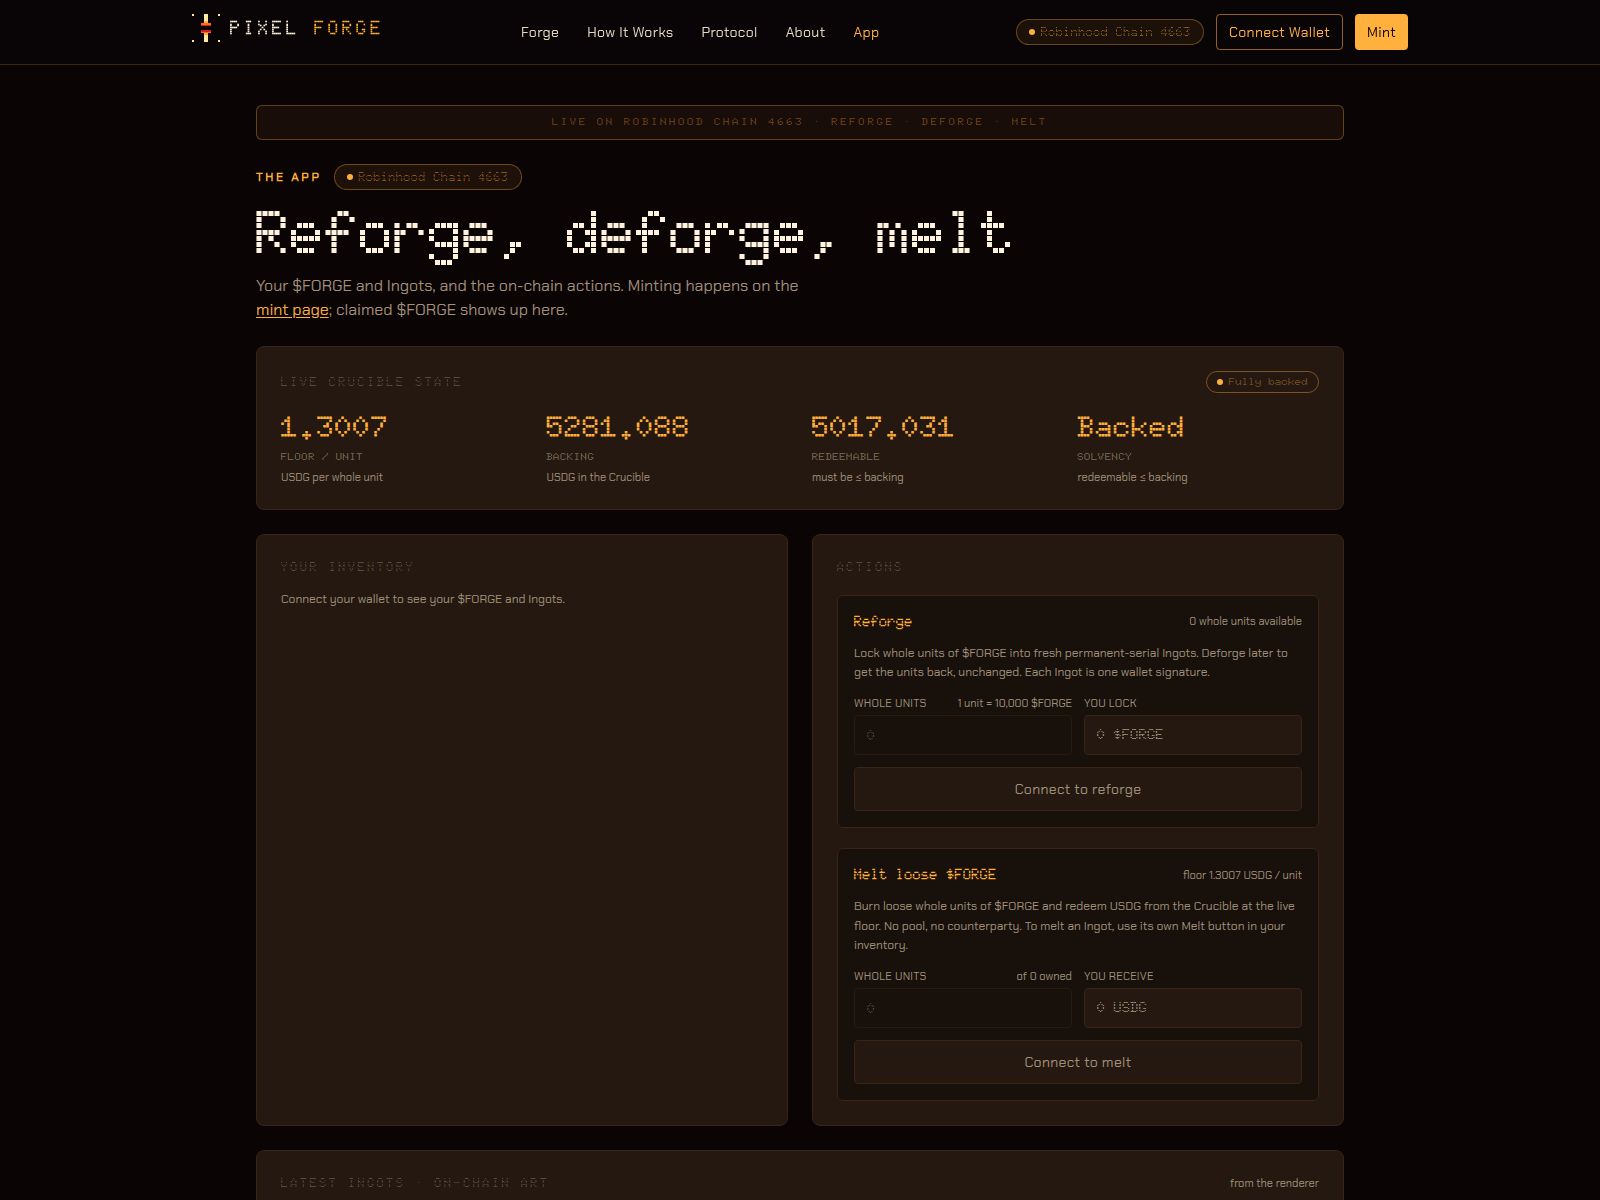The image size is (1600, 1200).
Task: Click the redeemable value 5017.031
Action: coord(882,427)
